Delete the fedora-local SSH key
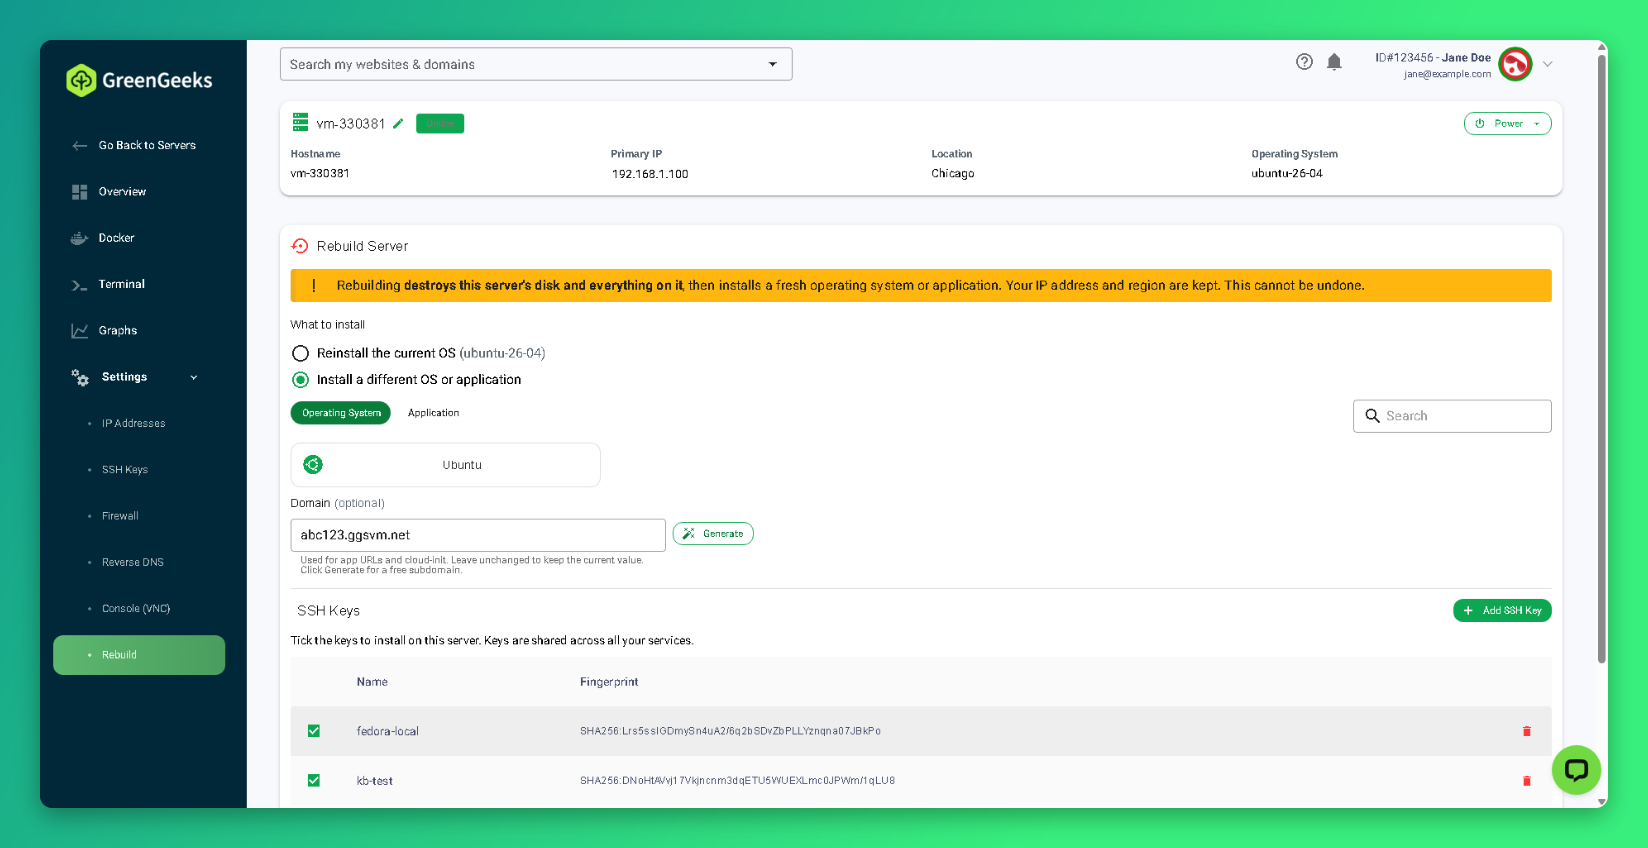The width and height of the screenshot is (1648, 848). (1526, 731)
